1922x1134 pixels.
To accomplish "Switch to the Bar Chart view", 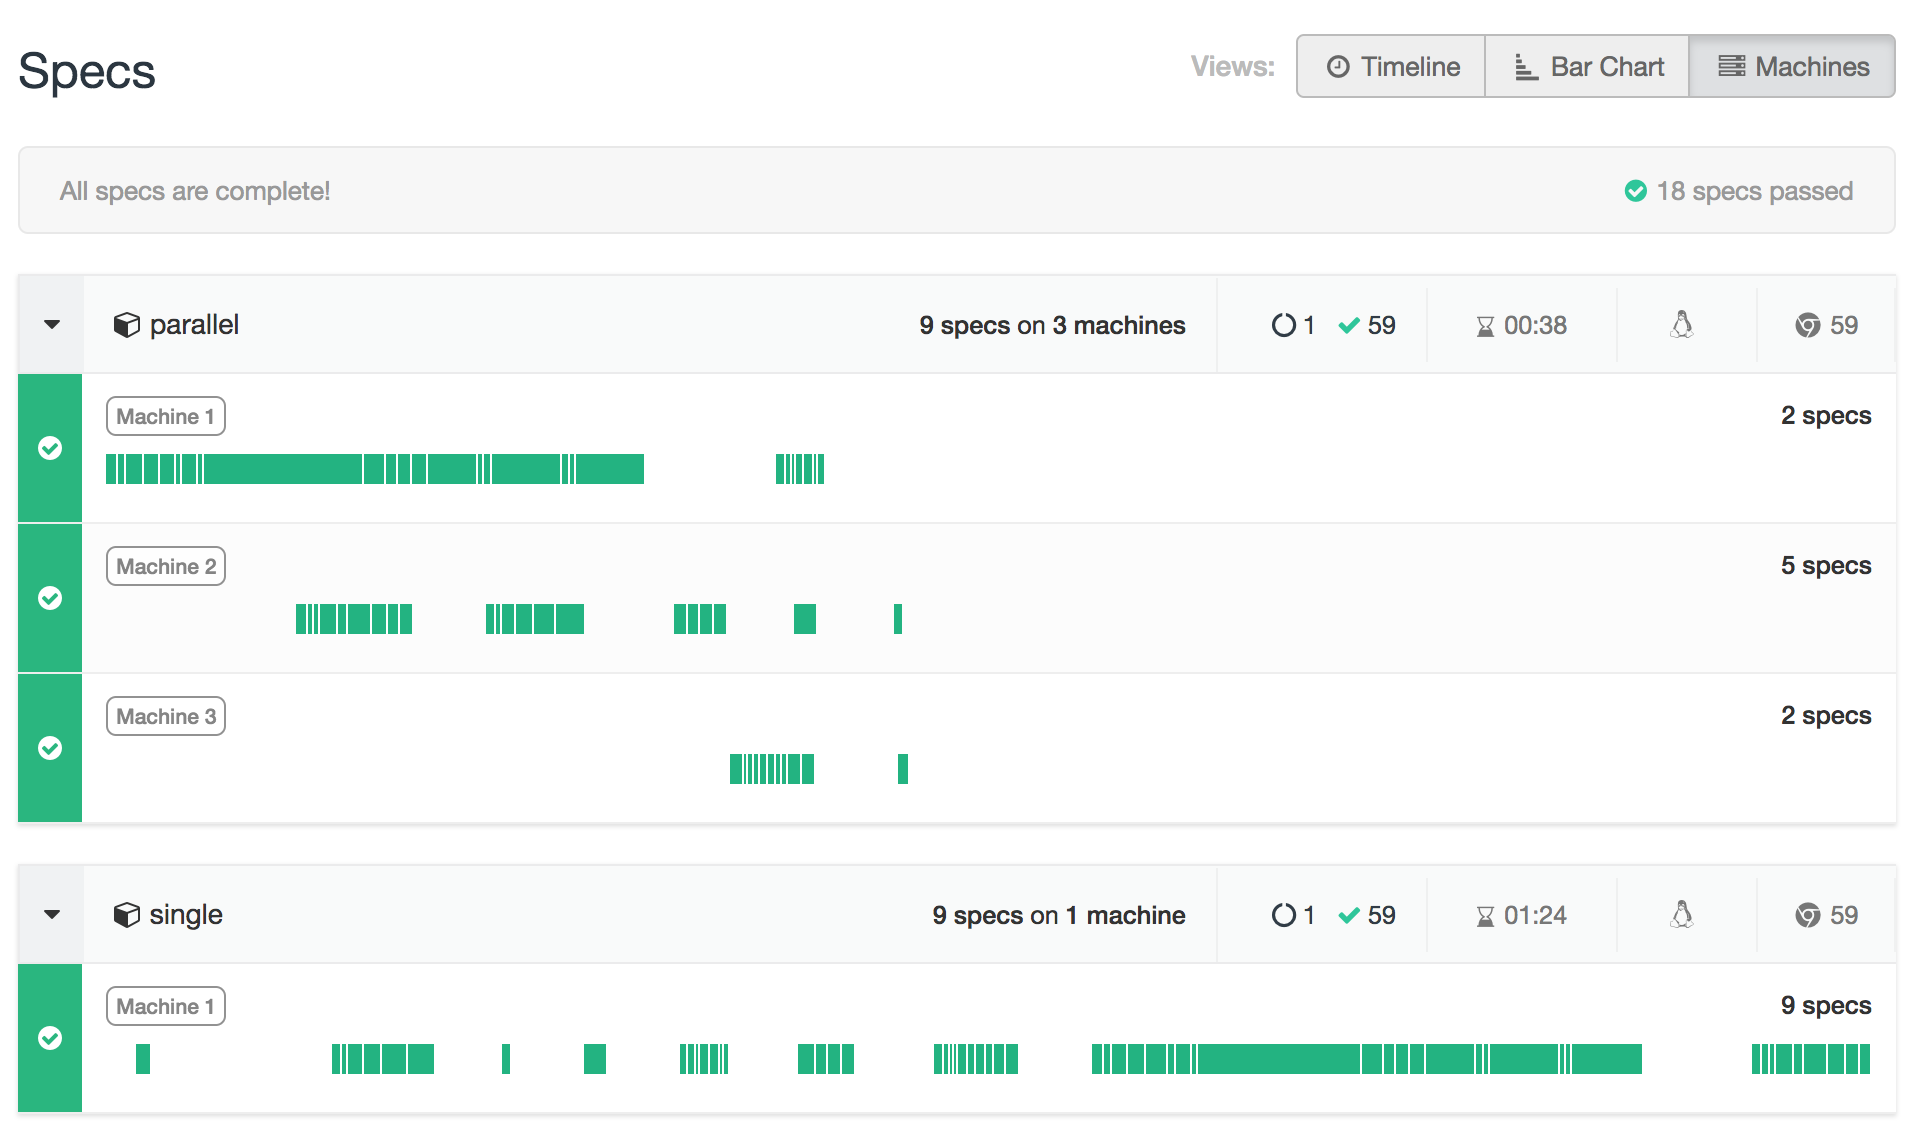I will (x=1588, y=67).
